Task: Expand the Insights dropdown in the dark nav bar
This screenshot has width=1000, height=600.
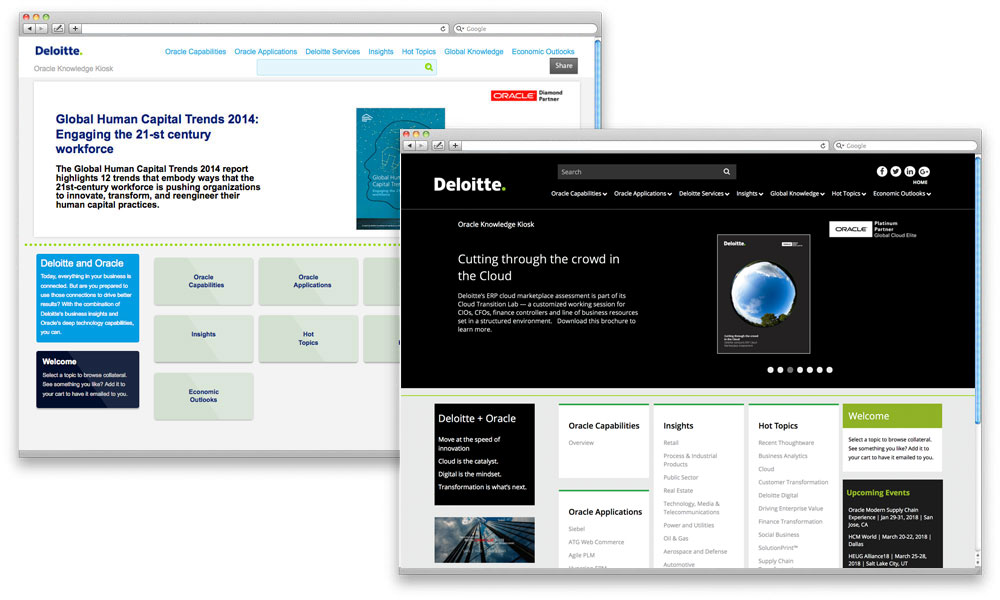Action: point(749,194)
